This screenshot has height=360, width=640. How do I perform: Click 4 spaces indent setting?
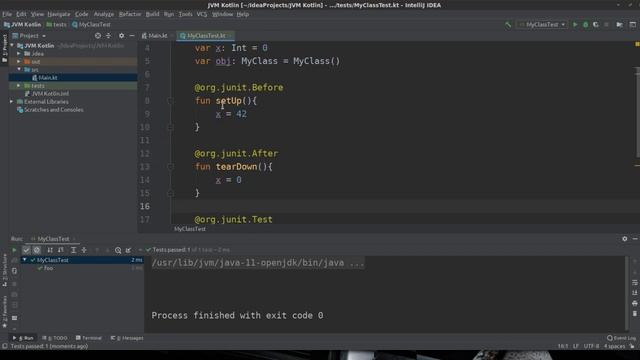[614, 346]
